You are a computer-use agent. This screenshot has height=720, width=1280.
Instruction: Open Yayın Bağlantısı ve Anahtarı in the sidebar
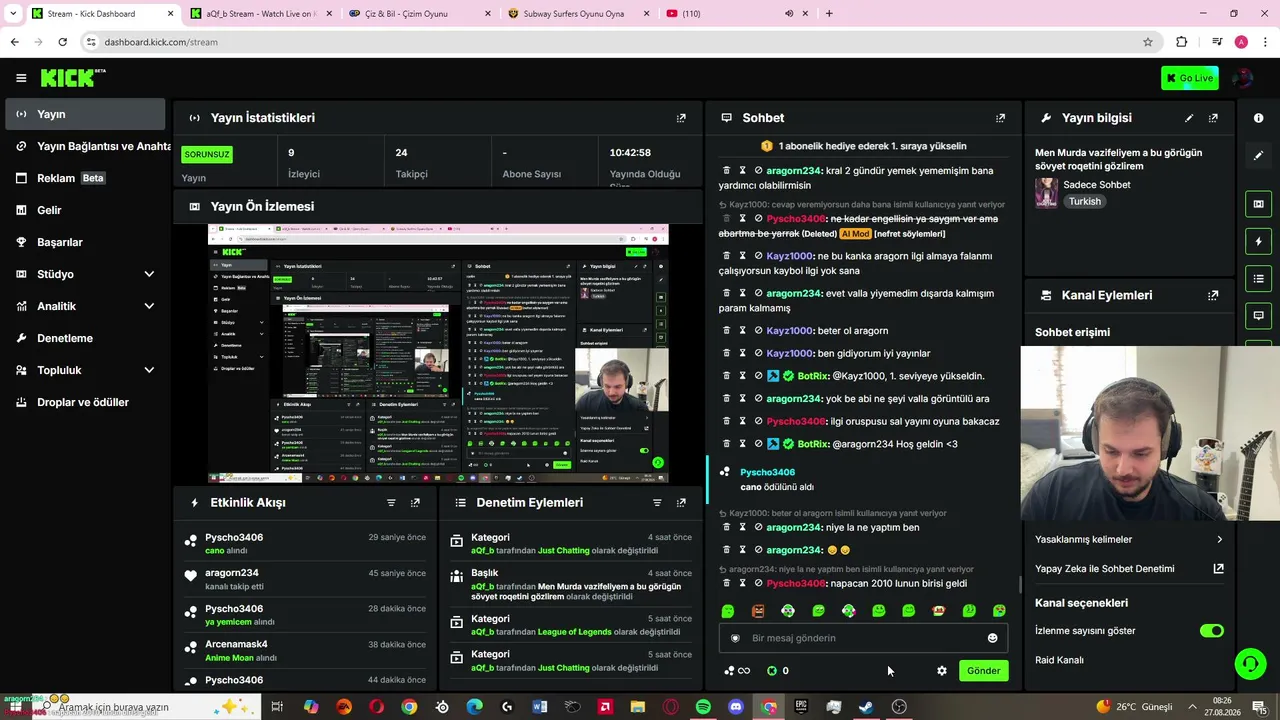click(85, 146)
